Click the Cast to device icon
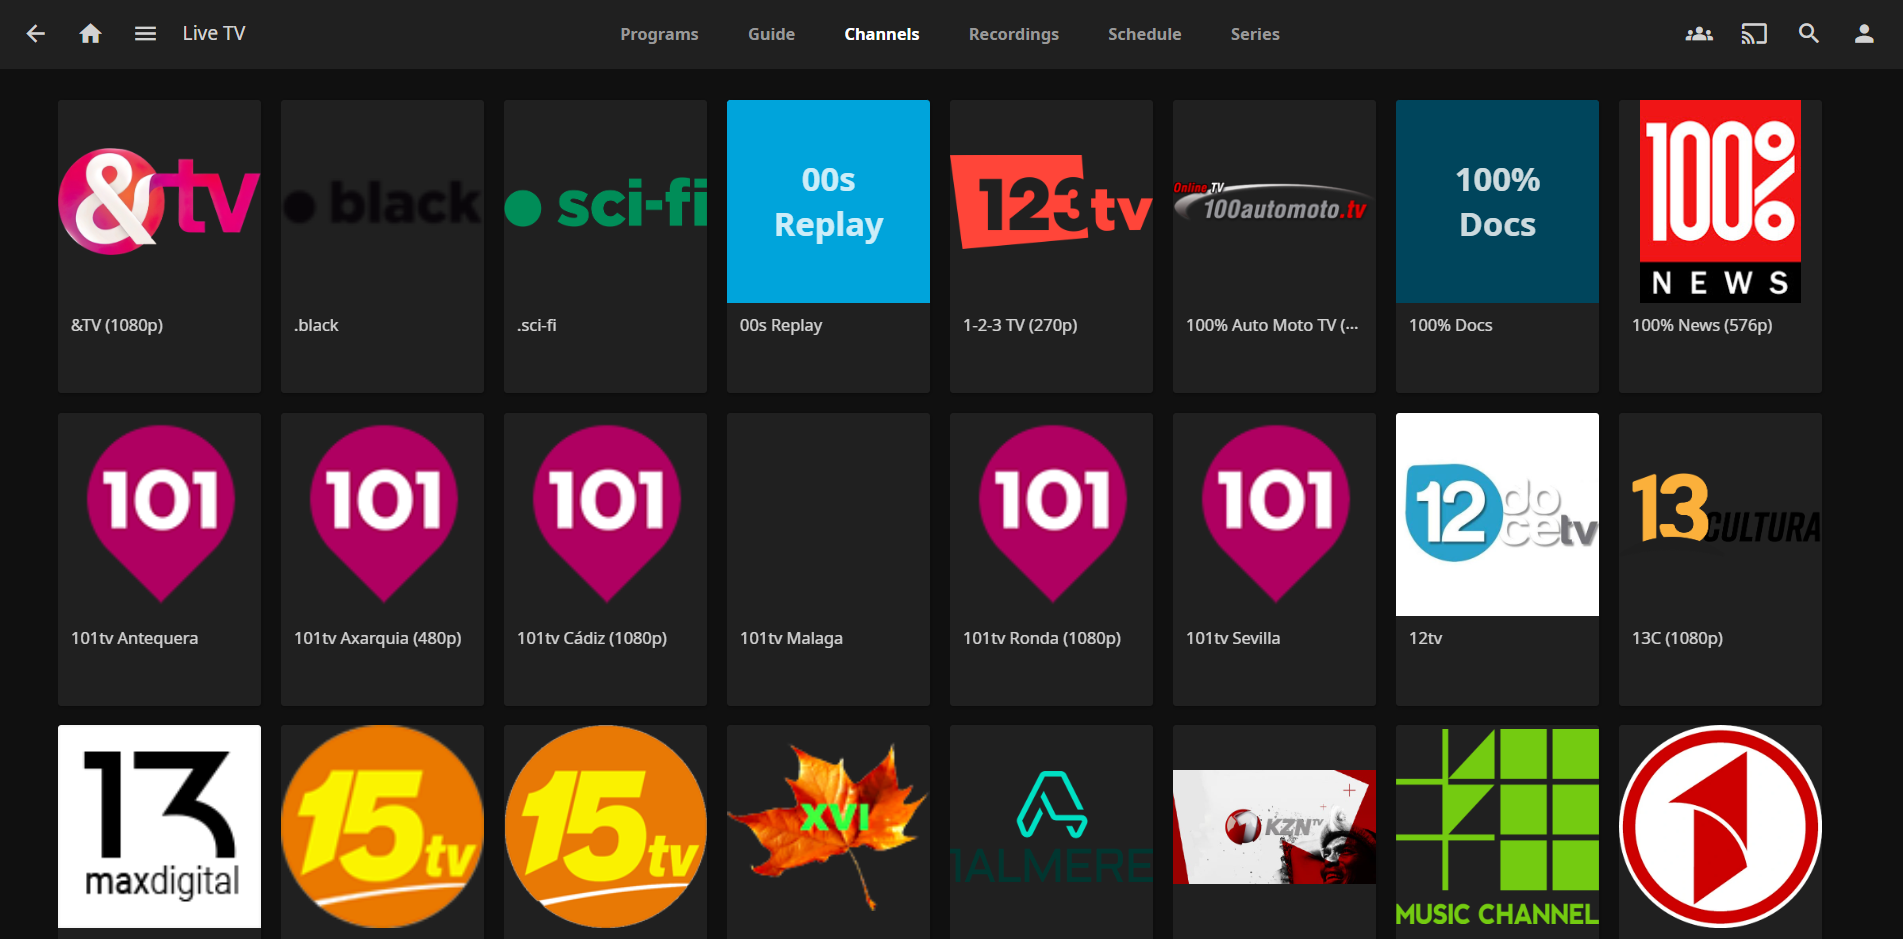Viewport: 1903px width, 939px height. coord(1754,34)
